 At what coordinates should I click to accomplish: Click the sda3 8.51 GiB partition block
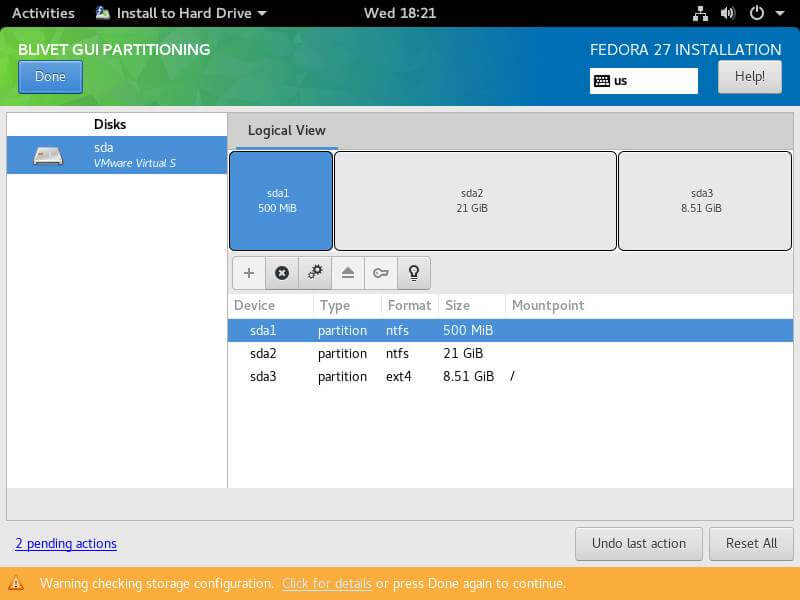(705, 201)
